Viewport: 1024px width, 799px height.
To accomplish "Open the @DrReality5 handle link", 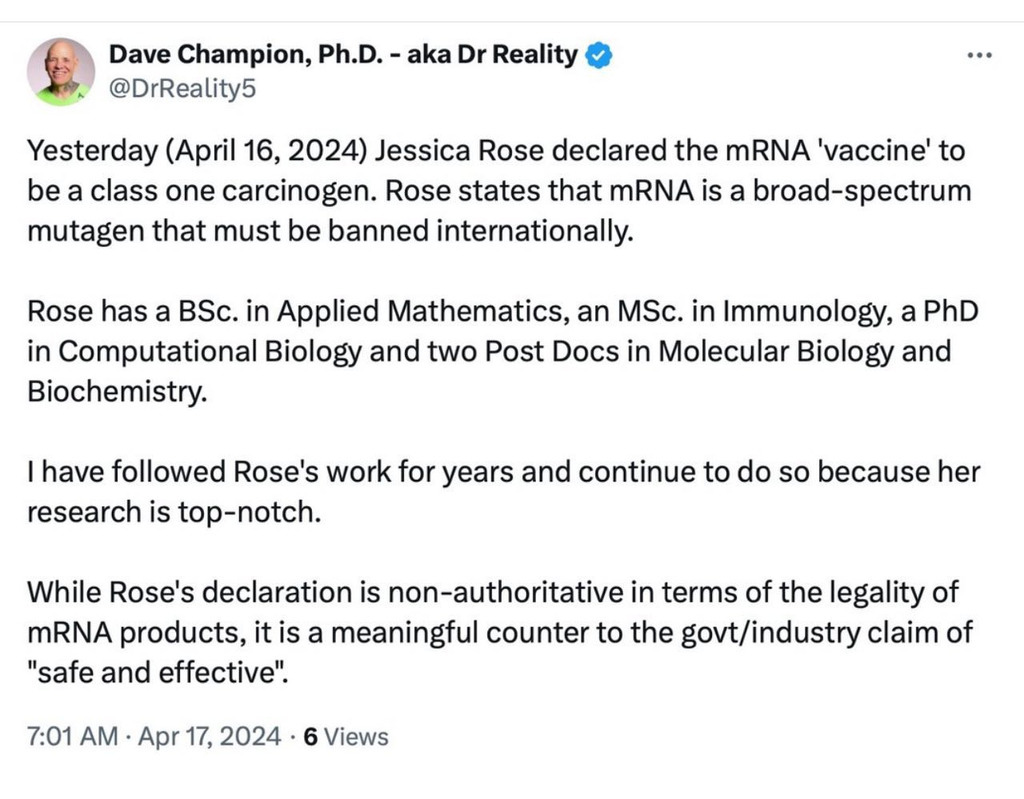I will click(x=182, y=90).
